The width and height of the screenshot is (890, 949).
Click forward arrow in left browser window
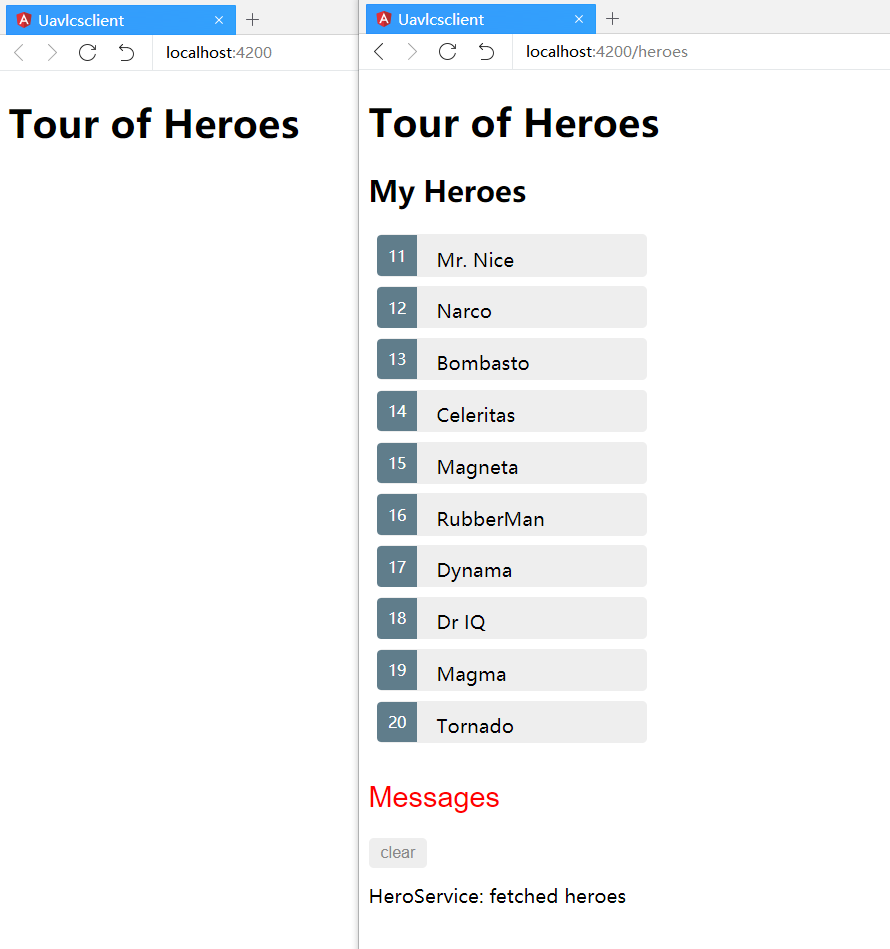(52, 53)
